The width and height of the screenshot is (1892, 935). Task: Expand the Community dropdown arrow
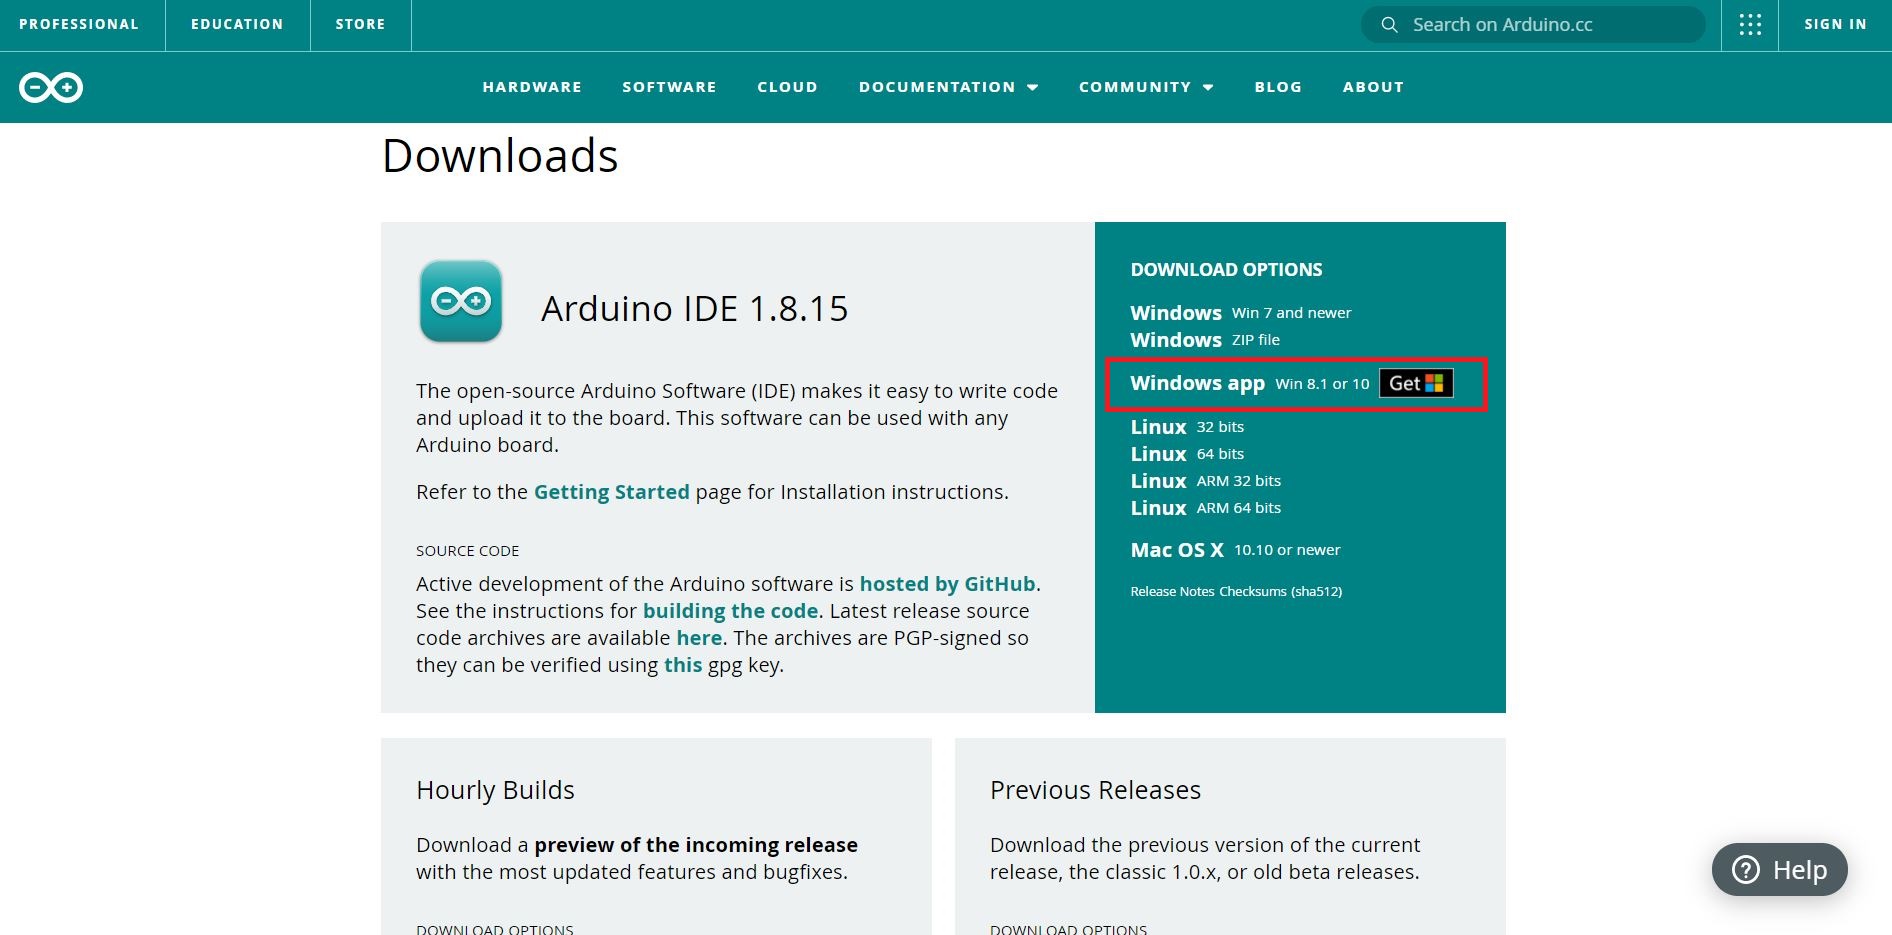coord(1208,88)
